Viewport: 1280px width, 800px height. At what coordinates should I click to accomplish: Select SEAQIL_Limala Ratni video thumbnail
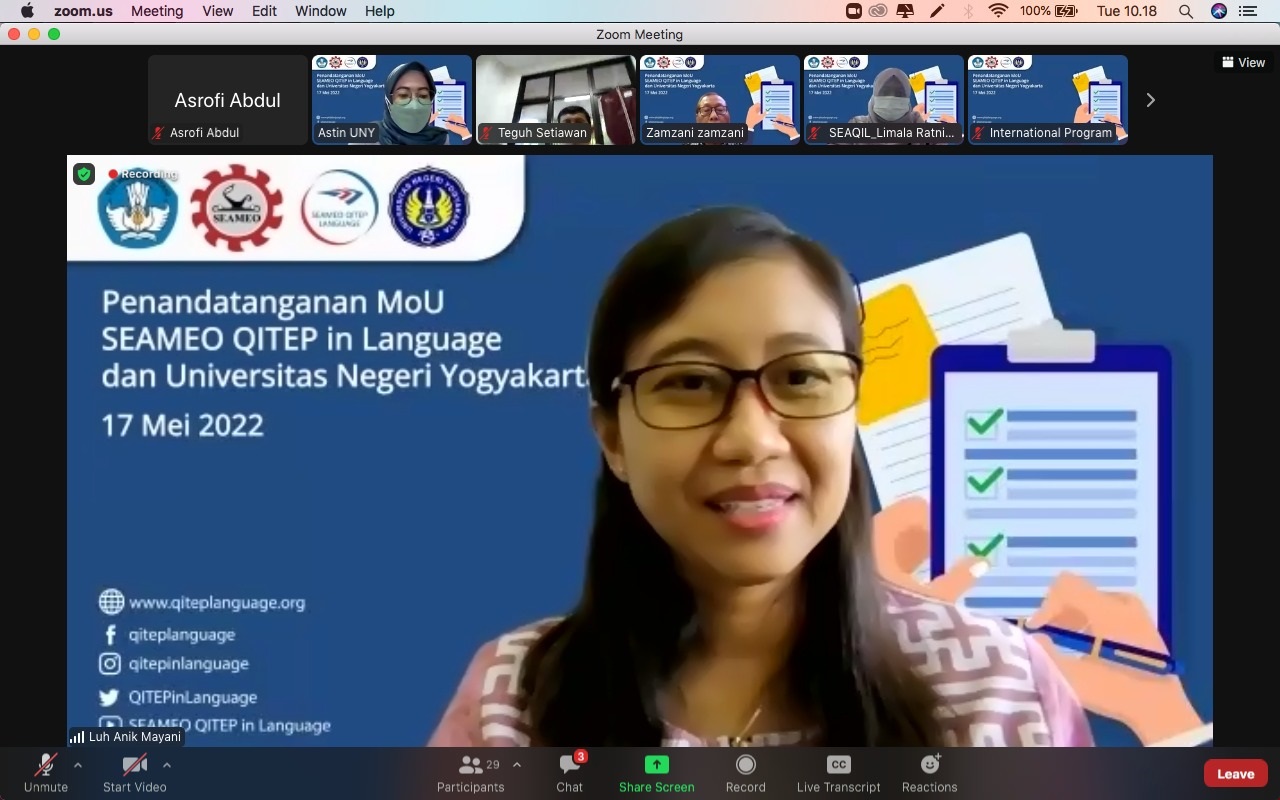pos(884,100)
